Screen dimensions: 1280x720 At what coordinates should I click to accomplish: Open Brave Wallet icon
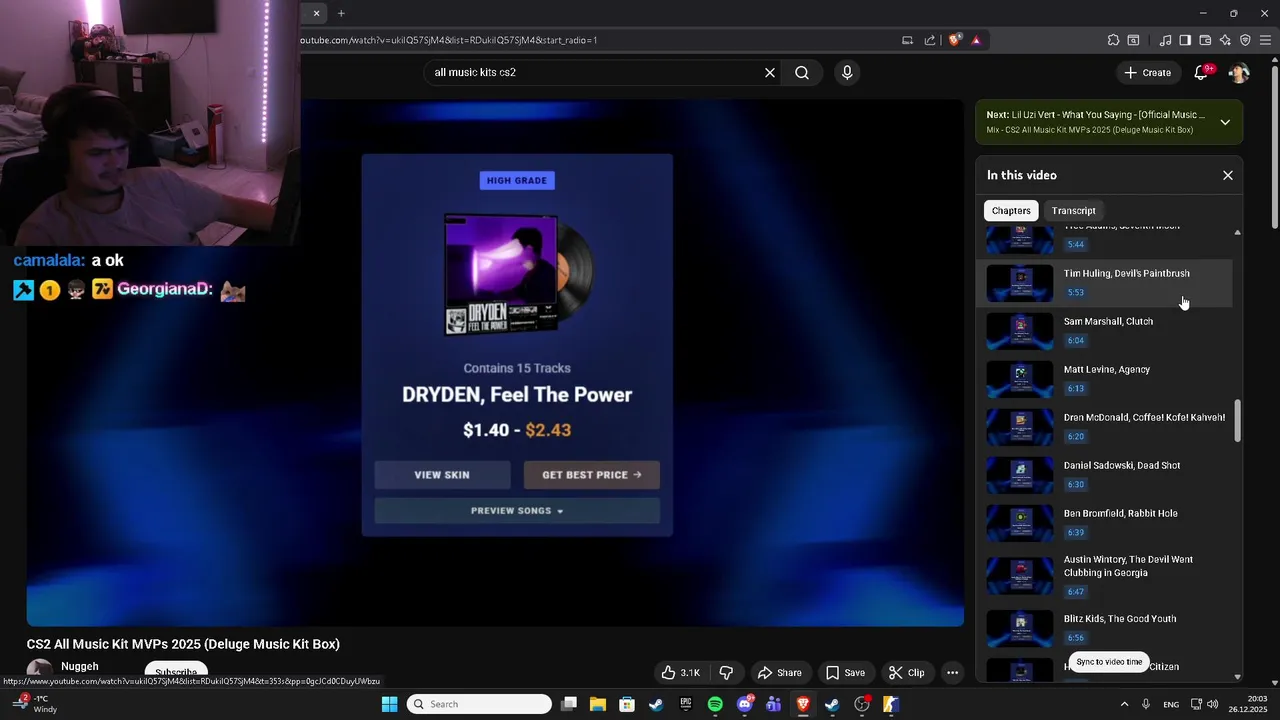pos(1205,40)
